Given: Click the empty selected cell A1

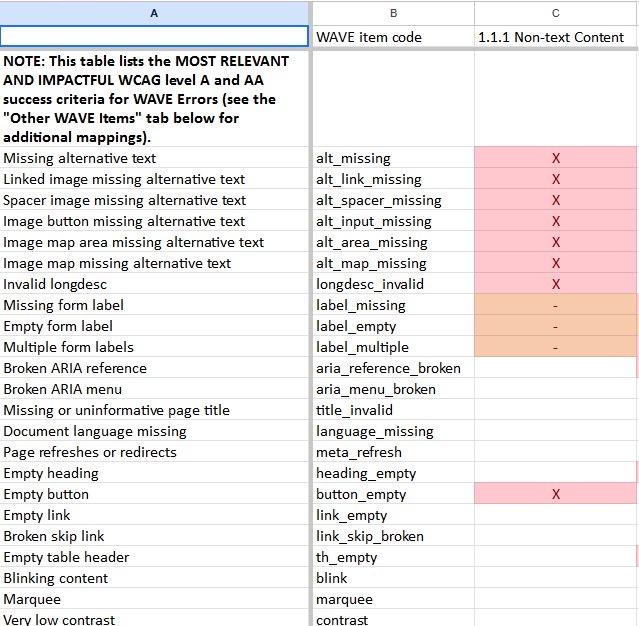Looking at the screenshot, I should click(154, 36).
